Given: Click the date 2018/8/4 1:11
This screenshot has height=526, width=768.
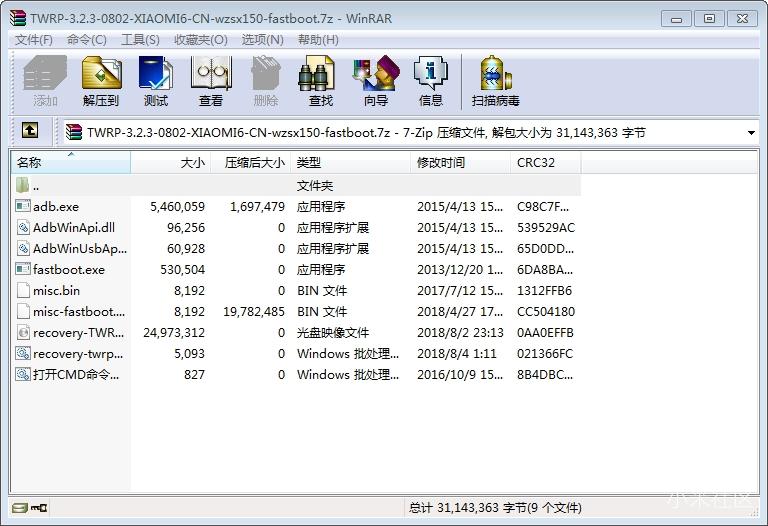Looking at the screenshot, I should coord(457,354).
